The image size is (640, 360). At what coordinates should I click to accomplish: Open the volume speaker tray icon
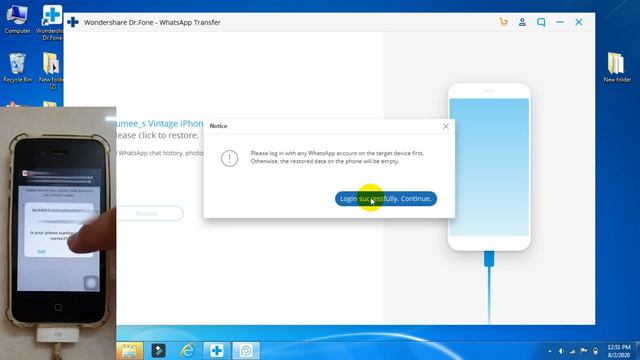pos(561,351)
